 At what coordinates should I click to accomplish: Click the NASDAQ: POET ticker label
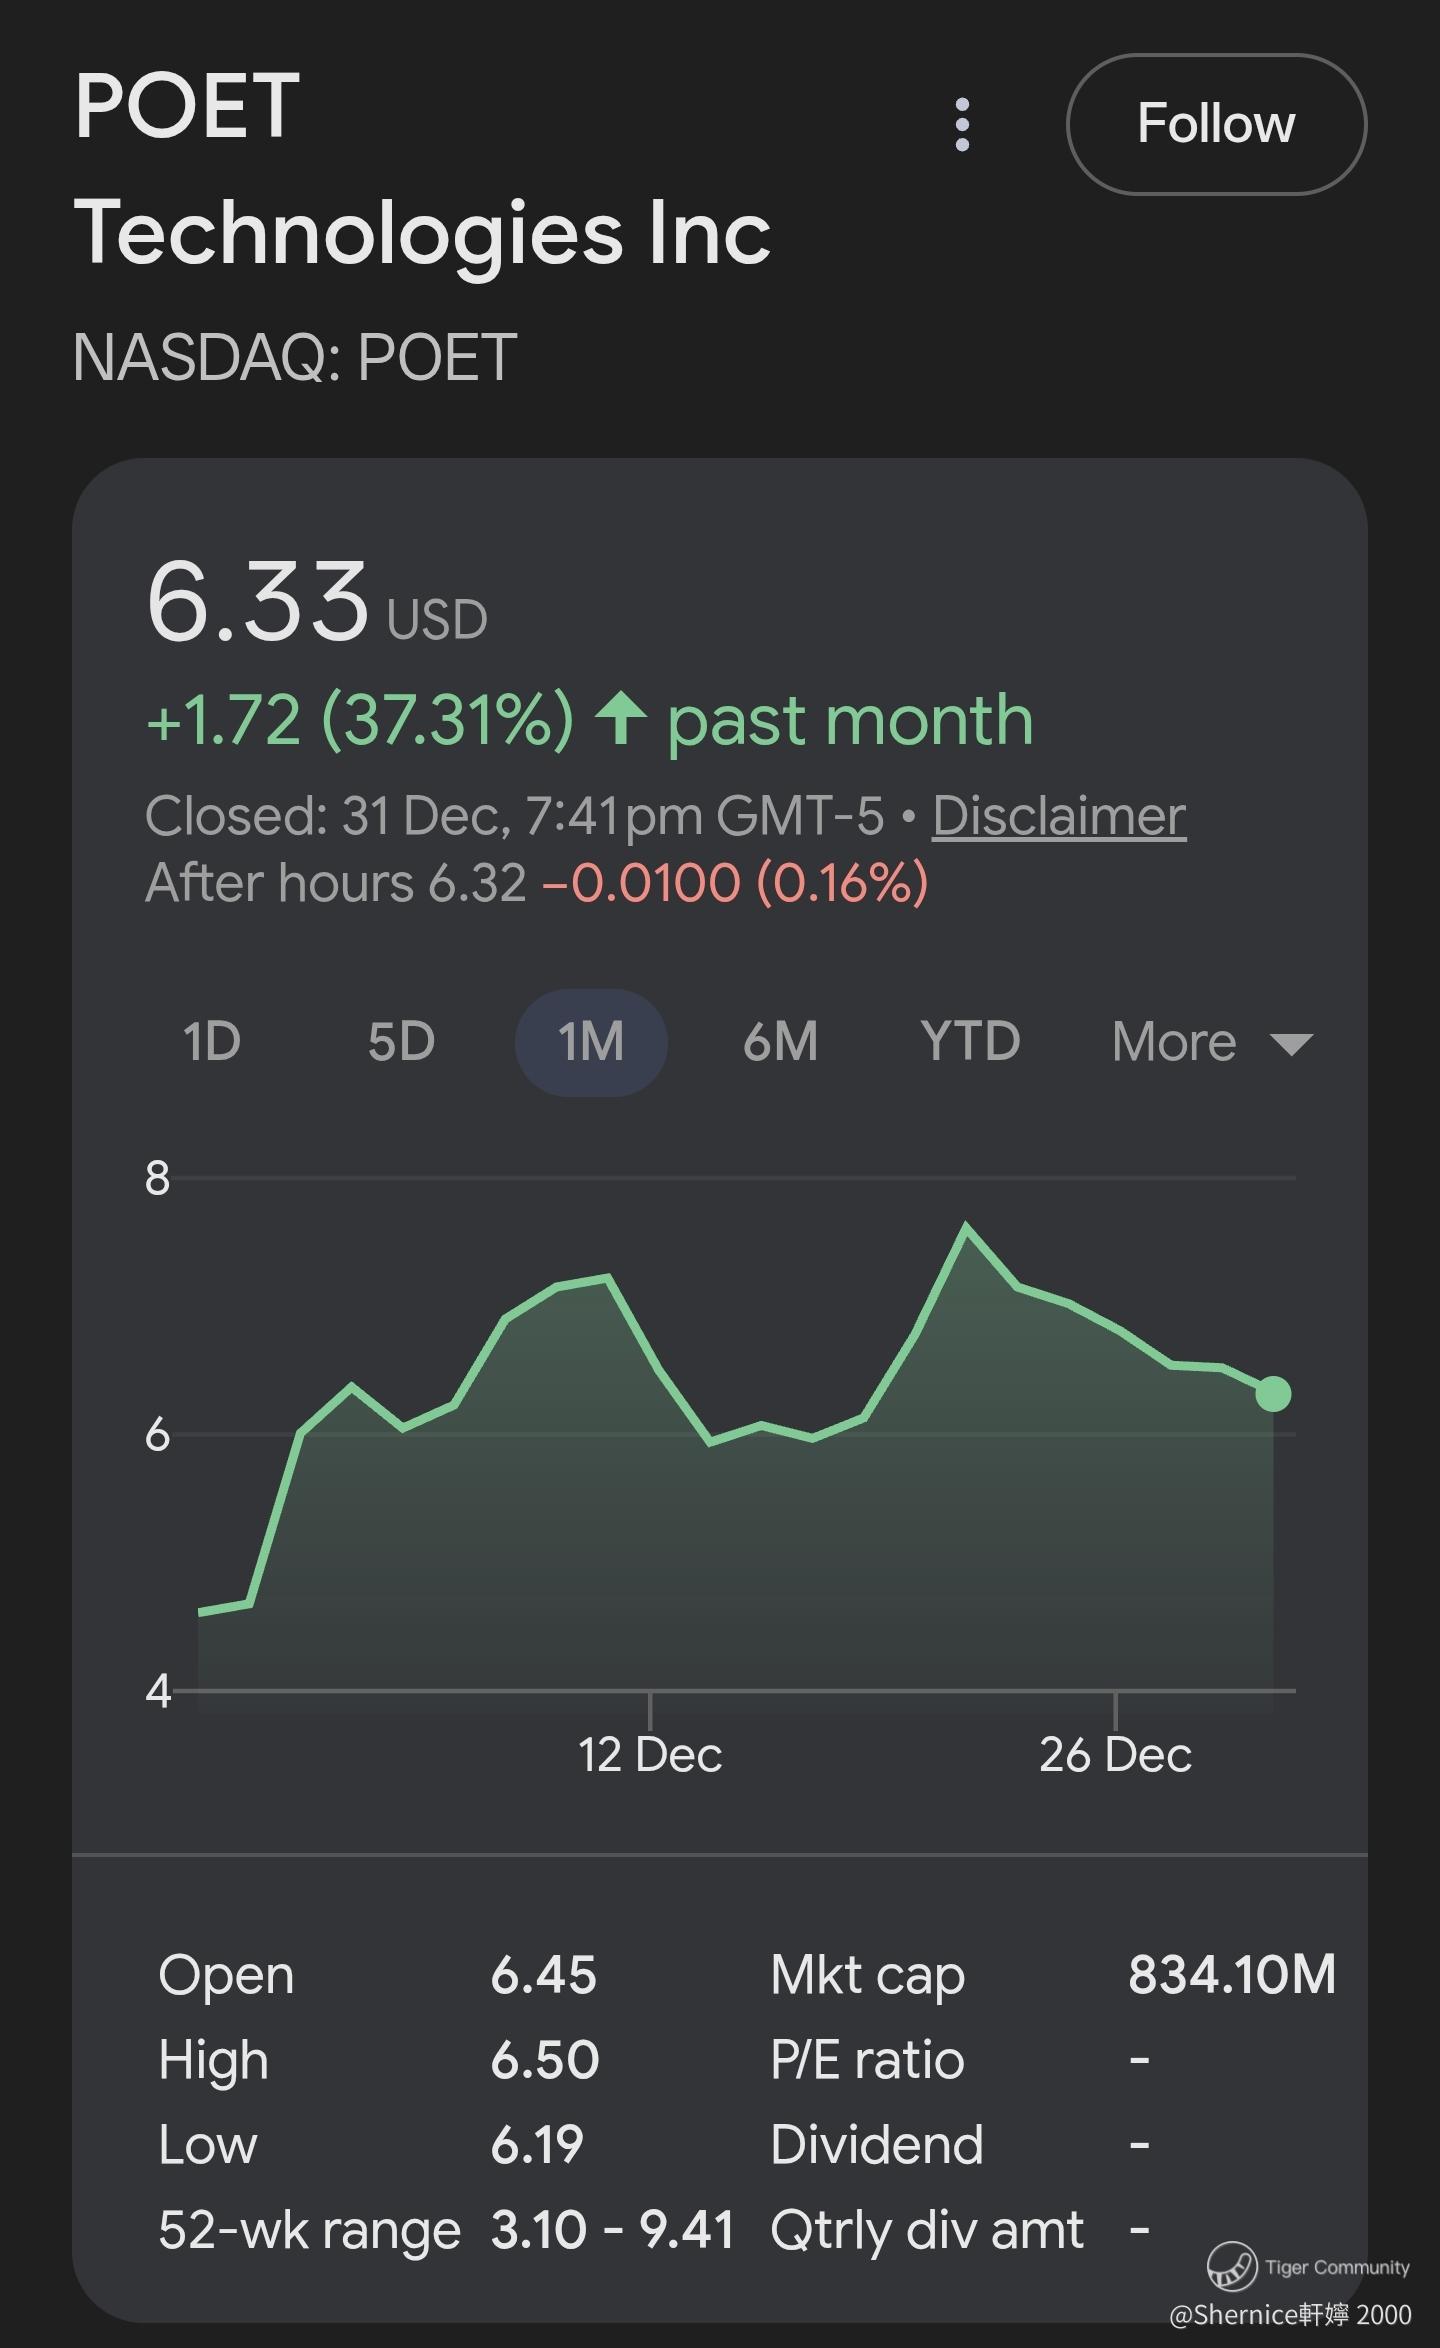coord(295,358)
